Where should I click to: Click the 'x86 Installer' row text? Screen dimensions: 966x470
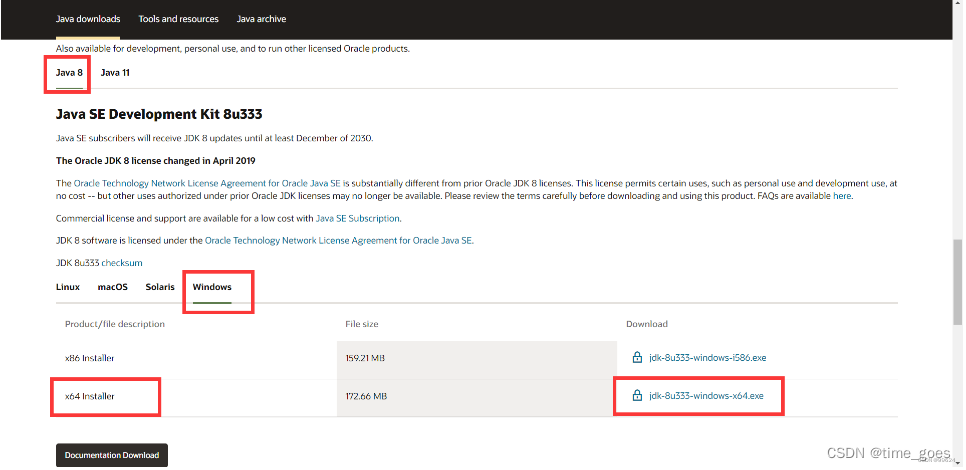[x=90, y=358]
